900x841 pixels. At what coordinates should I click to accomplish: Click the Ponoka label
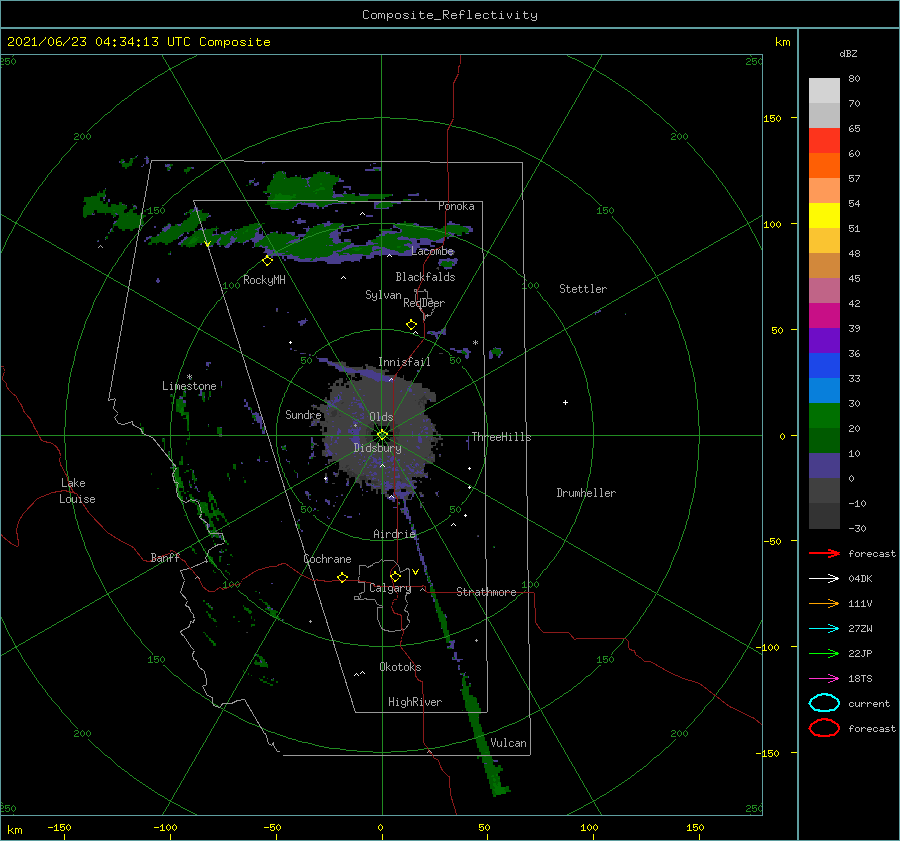click(456, 206)
